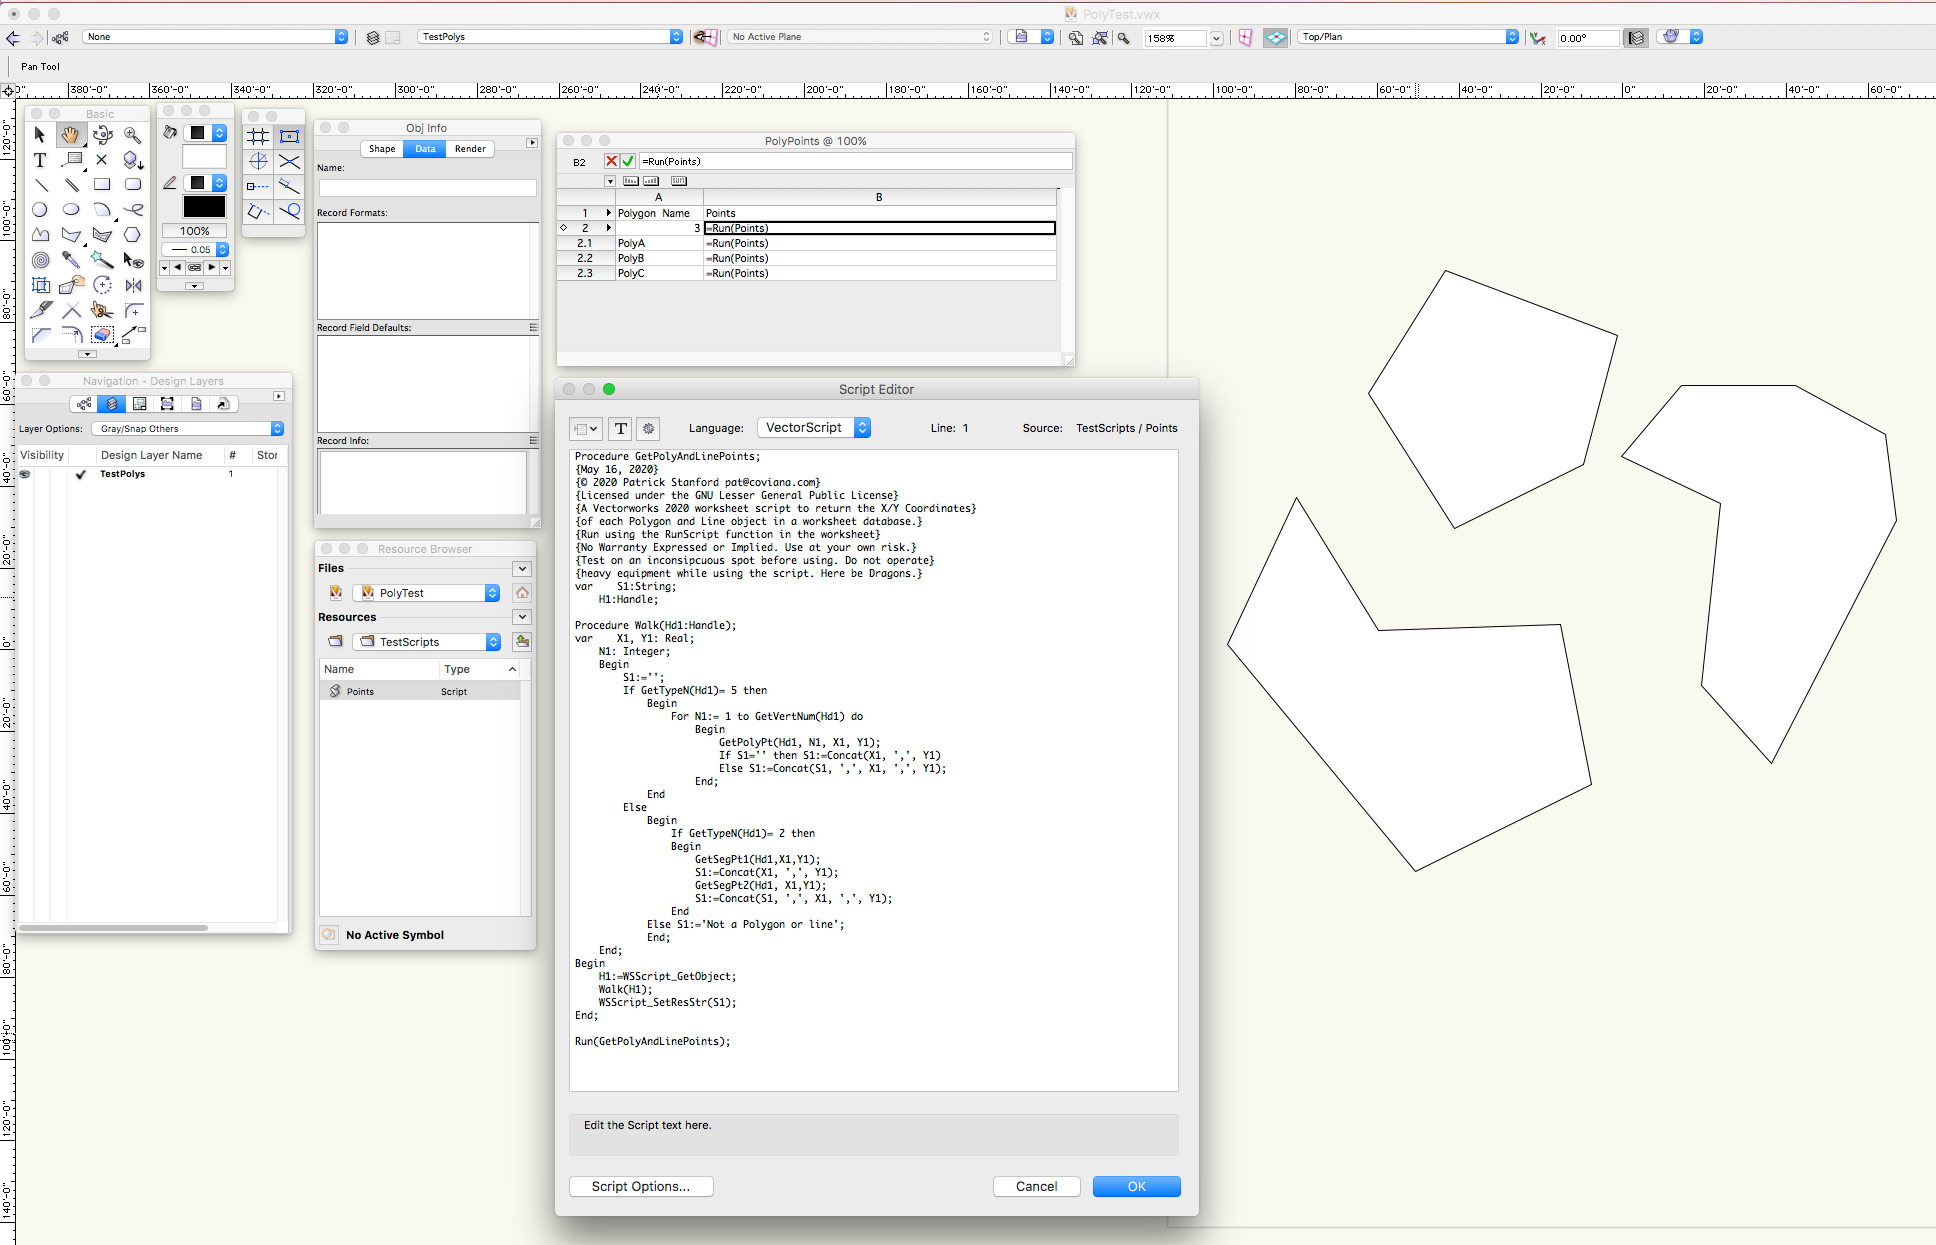This screenshot has height=1245, width=1936.
Task: Toggle visibility of TestPolys design layer
Action: 24,474
